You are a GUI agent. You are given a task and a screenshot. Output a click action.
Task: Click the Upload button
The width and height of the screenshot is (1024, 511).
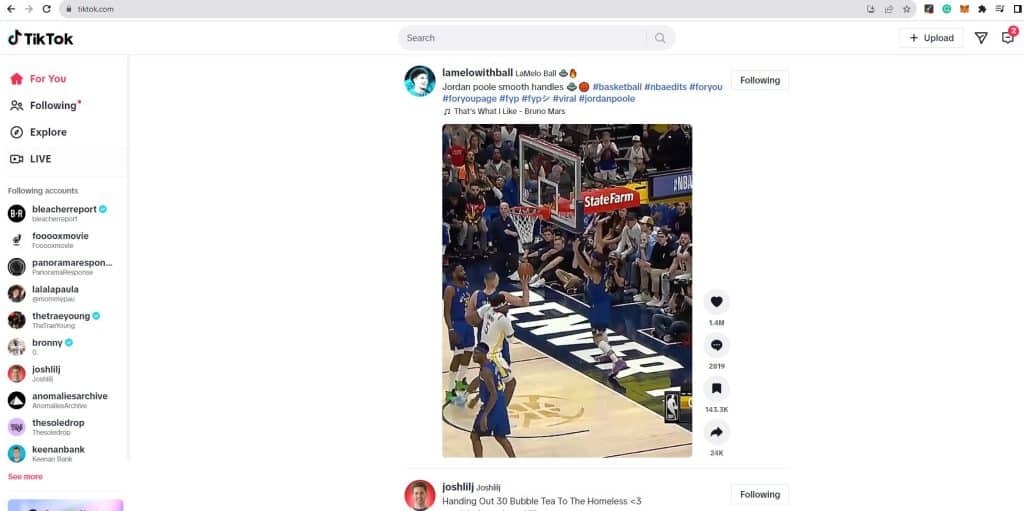coord(931,38)
